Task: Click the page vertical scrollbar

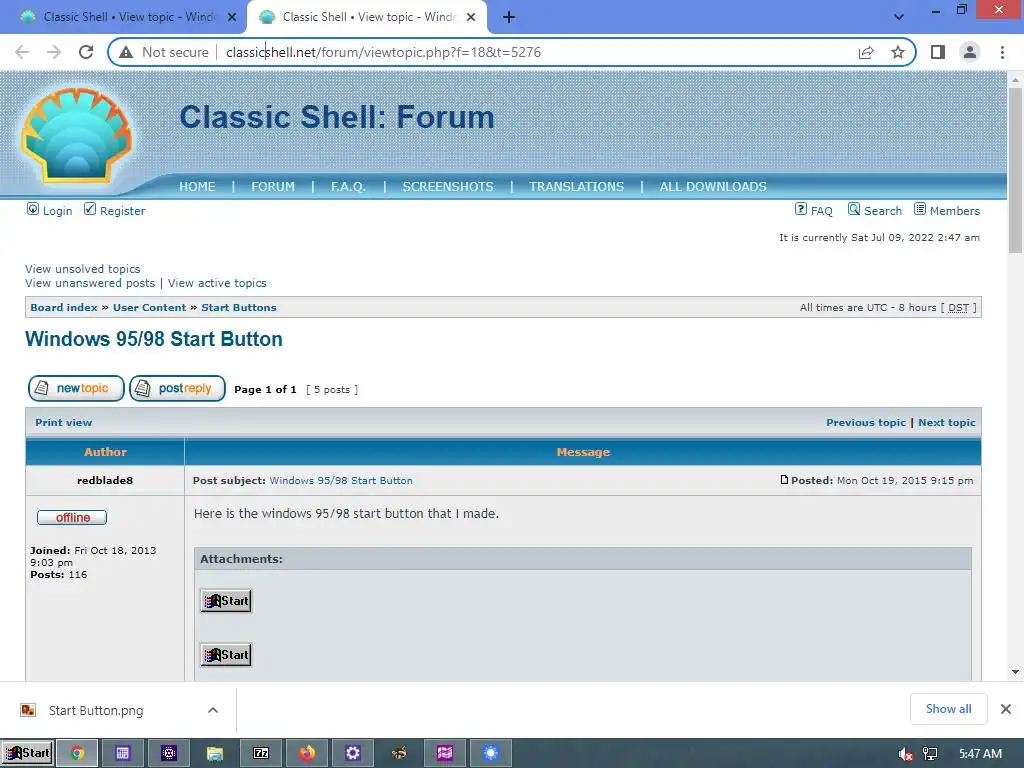Action: (1015, 170)
